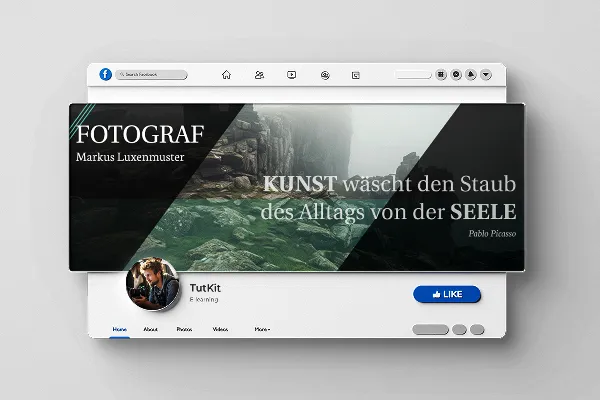
Task: Click the Pablo Picasso attribution text
Action: coord(492,233)
